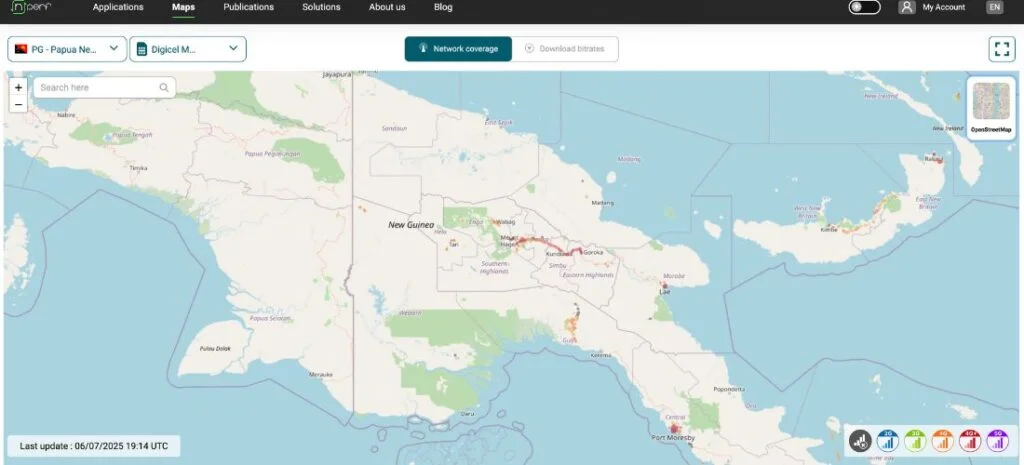The height and width of the screenshot is (465, 1024).
Task: Click the Sandaun province label
Action: pyautogui.click(x=394, y=129)
